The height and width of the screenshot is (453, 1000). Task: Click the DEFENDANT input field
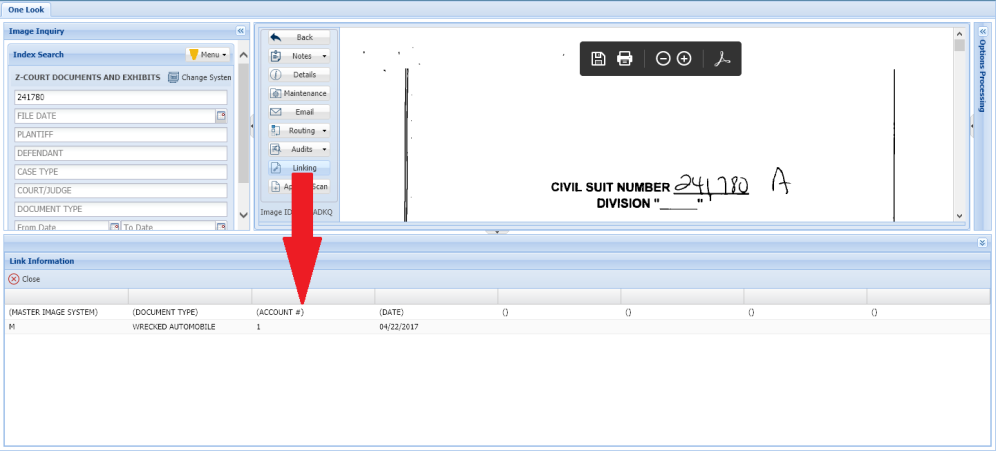point(121,153)
